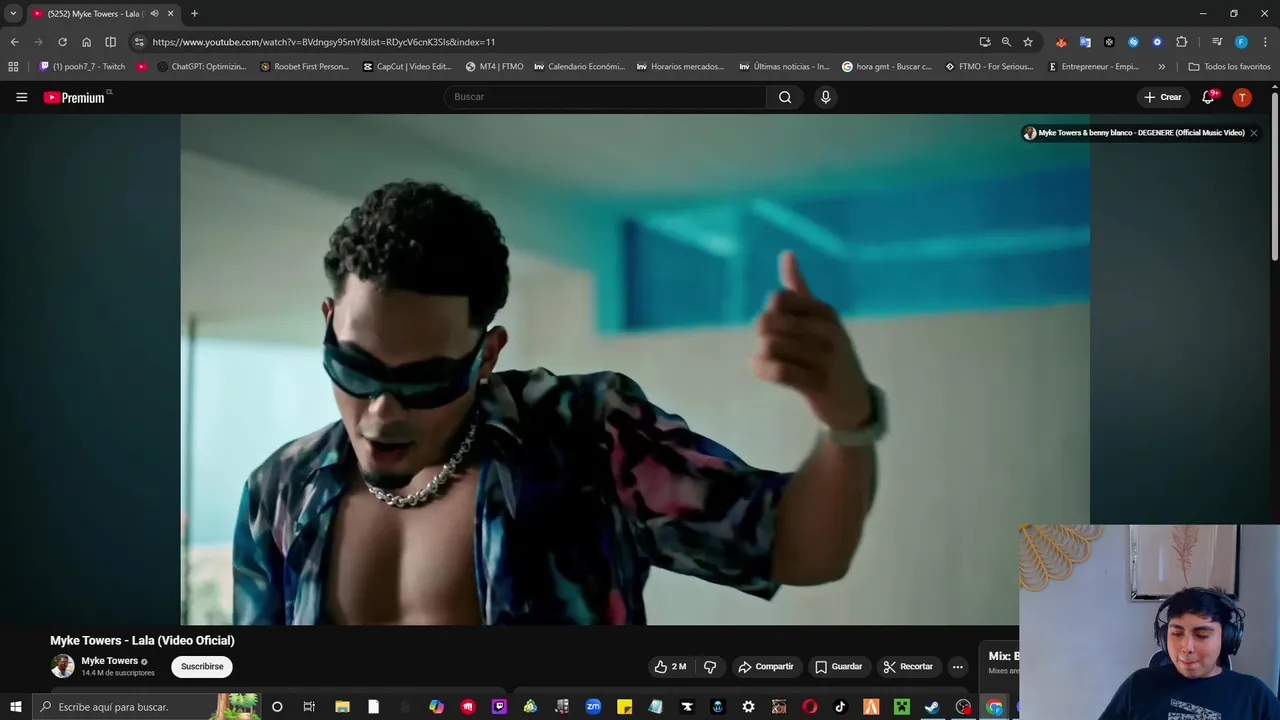Install app icon in address bar

pyautogui.click(x=985, y=42)
